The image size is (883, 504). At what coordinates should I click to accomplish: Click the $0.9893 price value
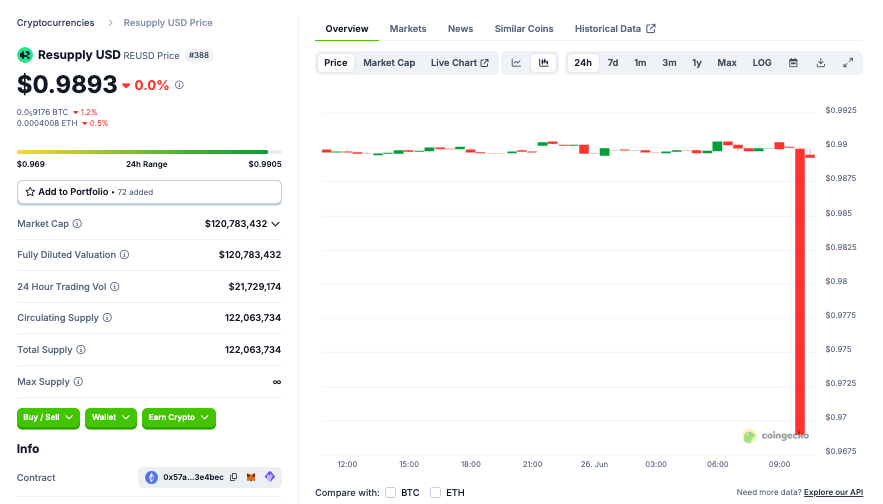click(67, 84)
